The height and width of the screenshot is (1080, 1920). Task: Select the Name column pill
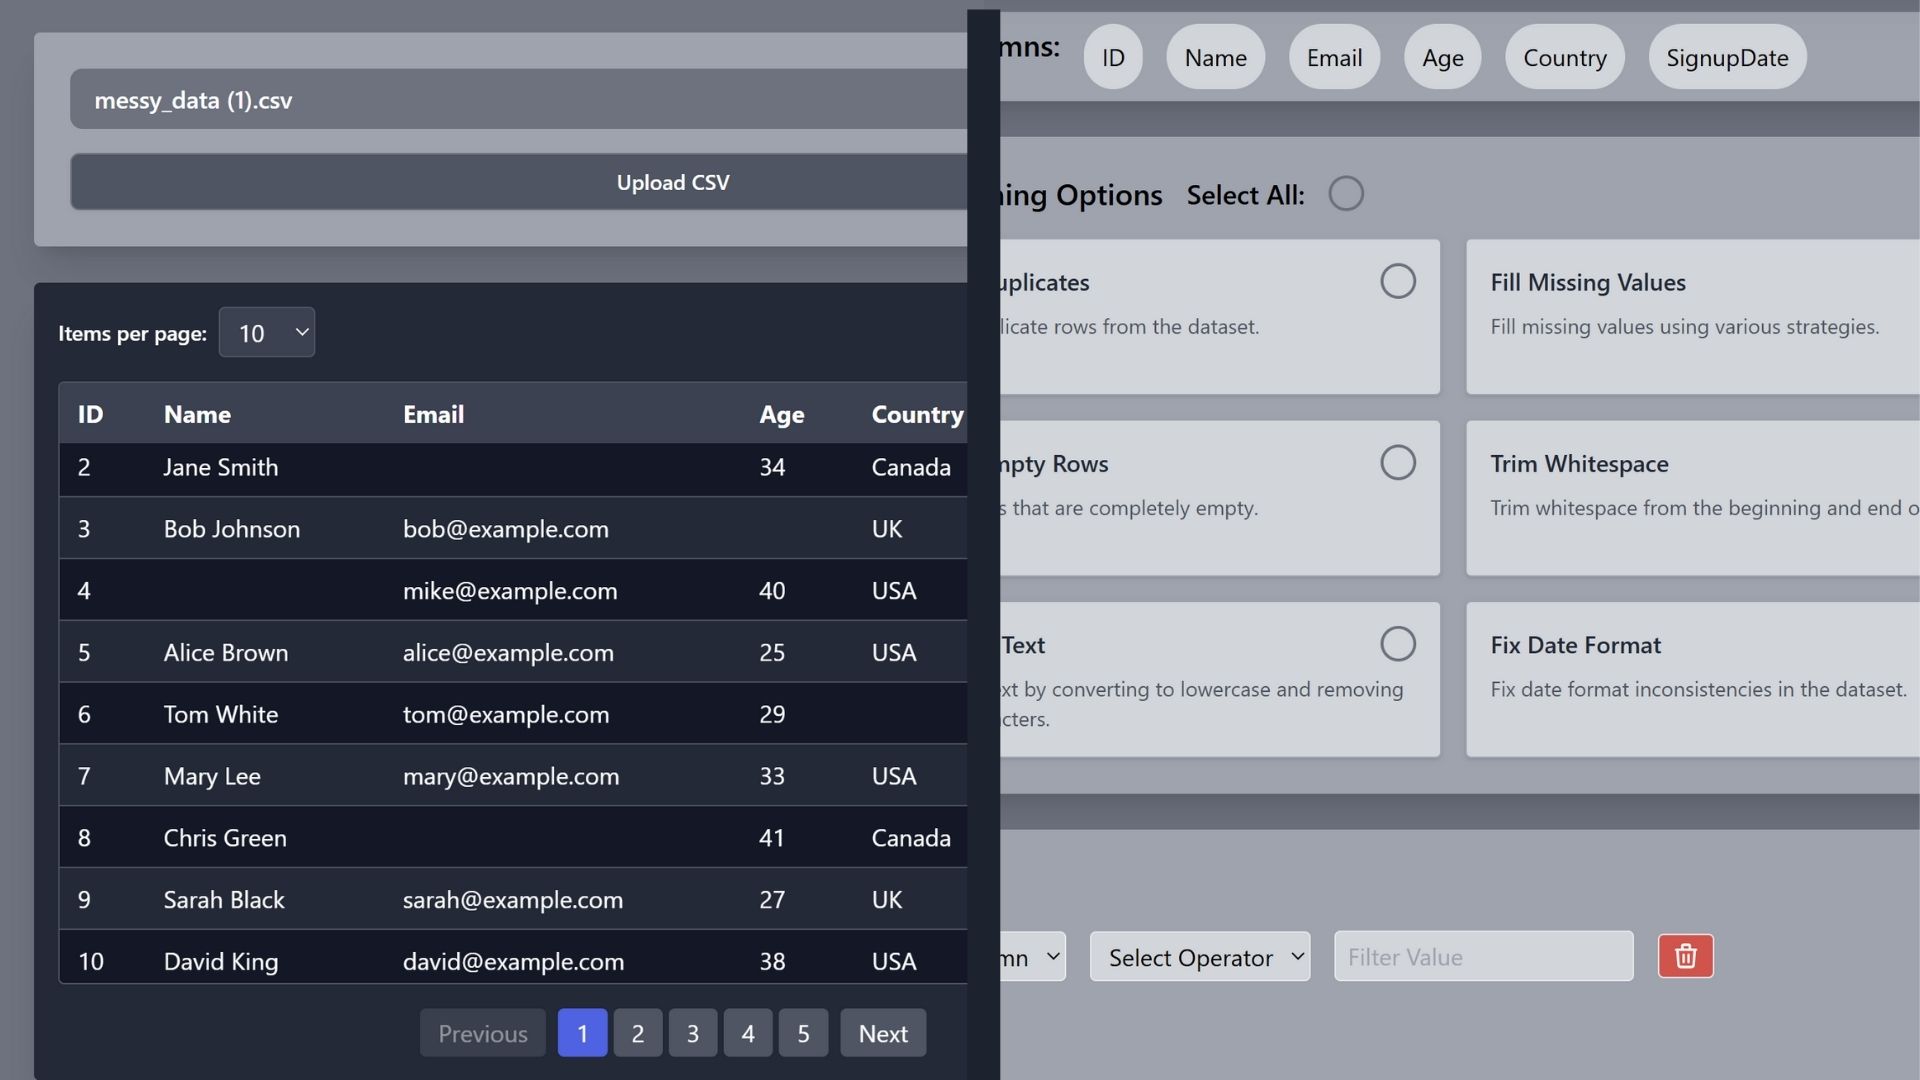click(1214, 57)
